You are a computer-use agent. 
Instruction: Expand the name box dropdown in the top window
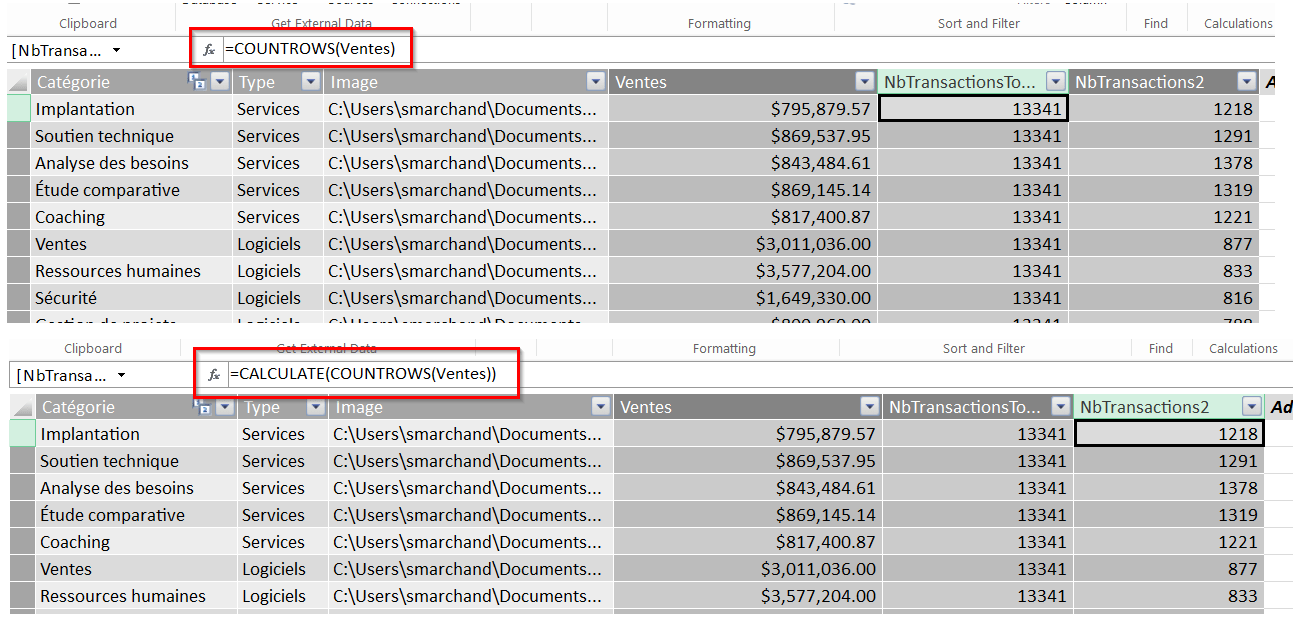coord(117,50)
